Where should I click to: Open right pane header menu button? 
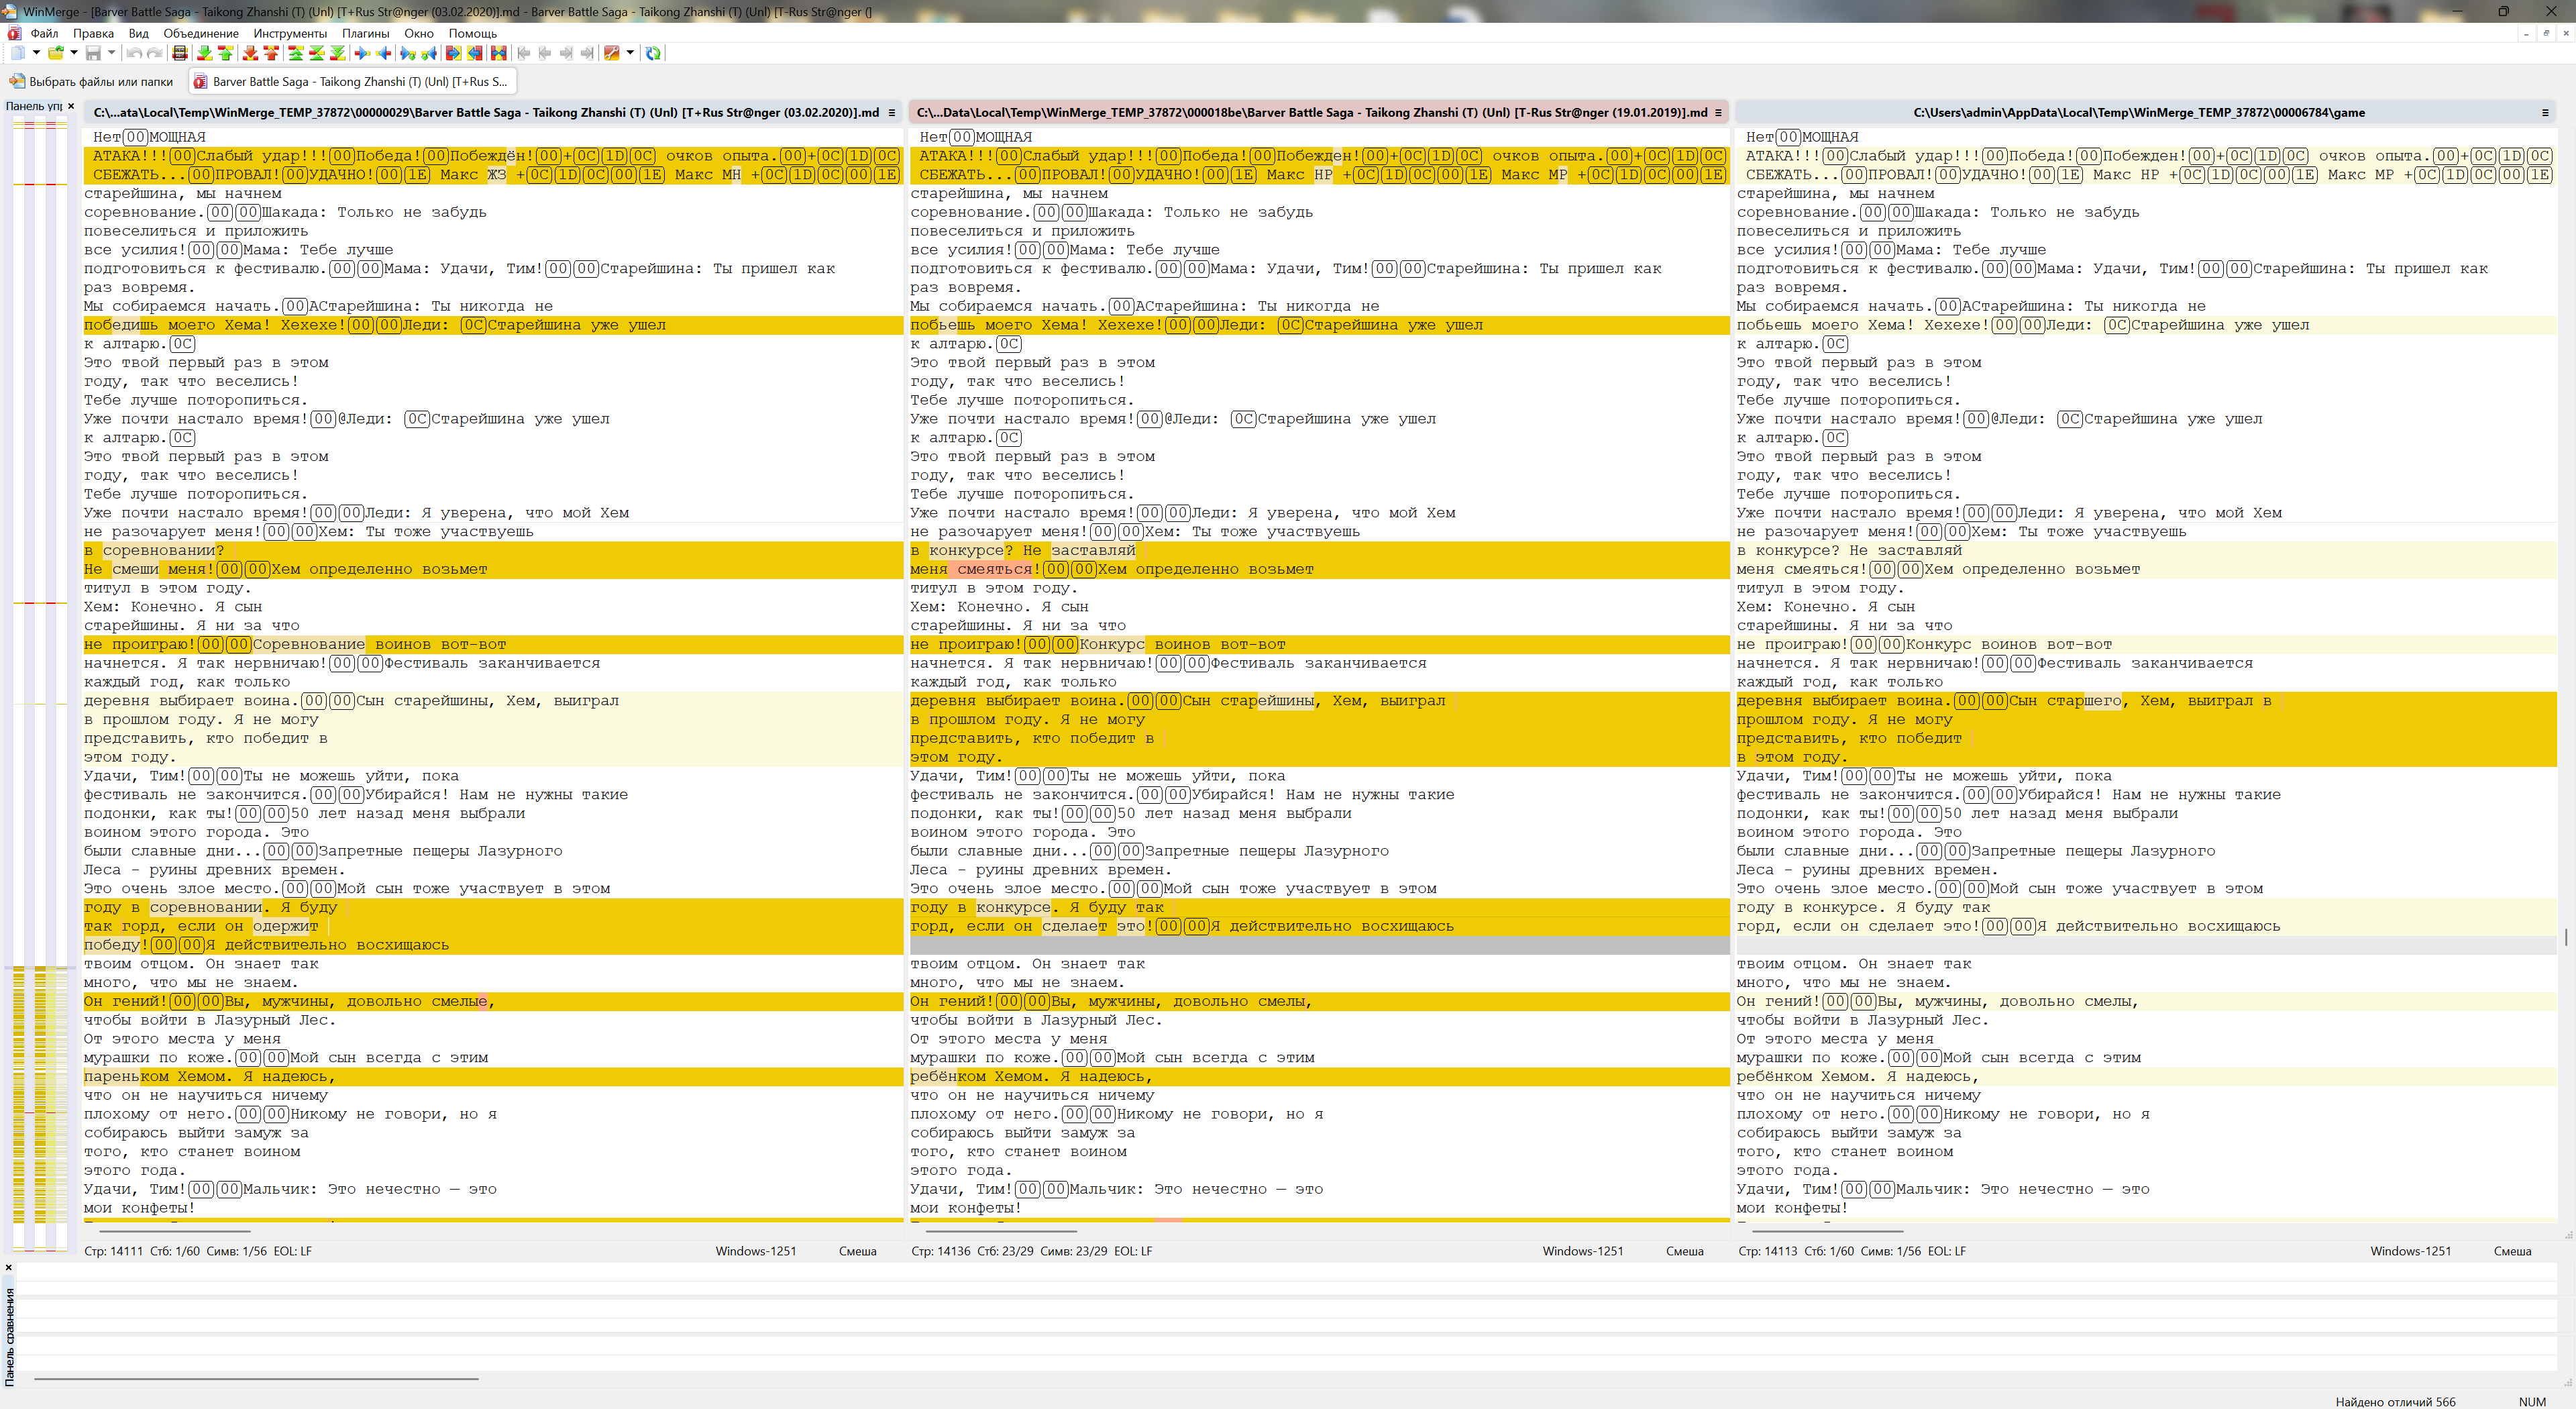[x=2545, y=113]
